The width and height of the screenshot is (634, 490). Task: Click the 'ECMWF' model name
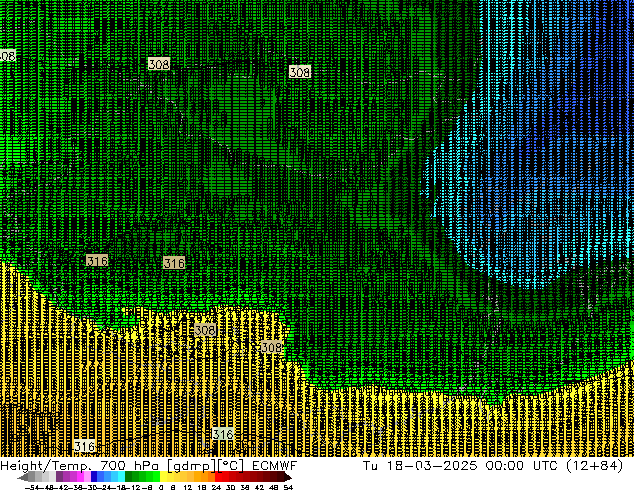[x=275, y=465]
